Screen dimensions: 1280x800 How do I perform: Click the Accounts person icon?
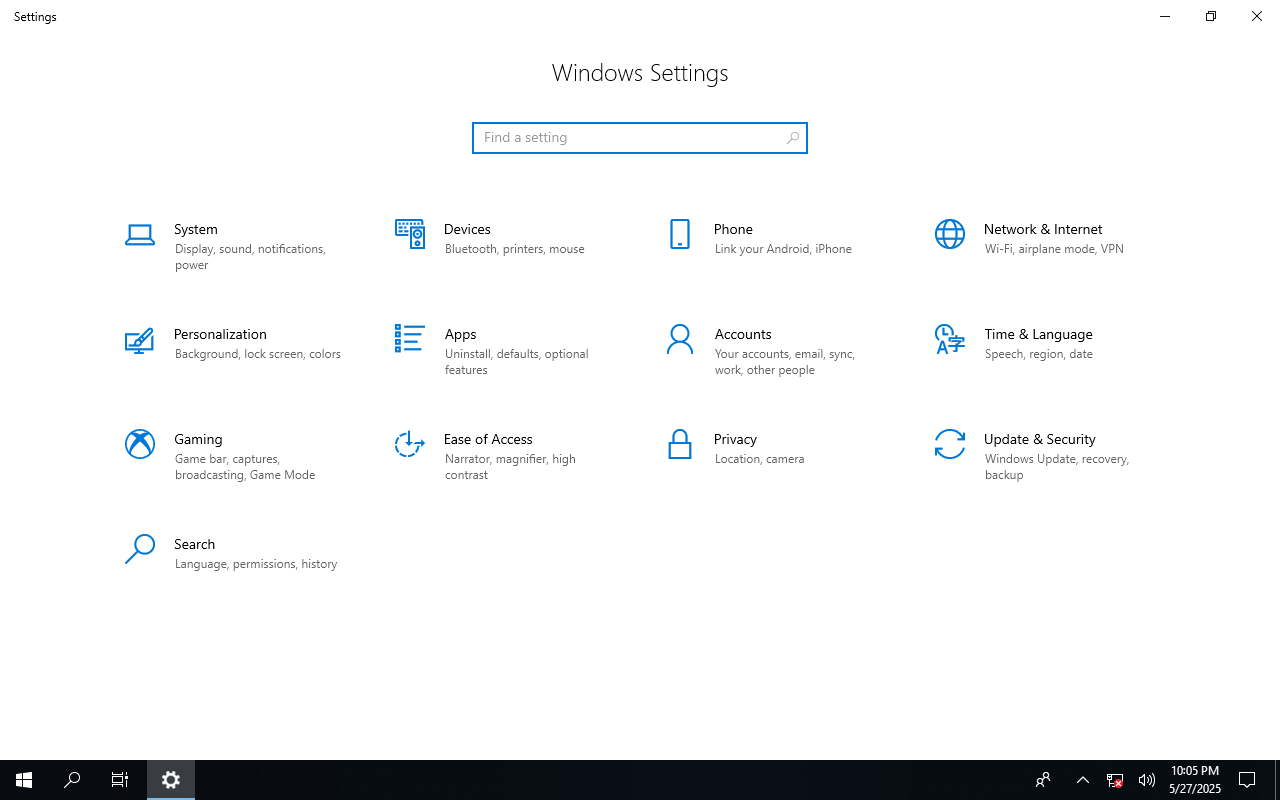coord(680,339)
